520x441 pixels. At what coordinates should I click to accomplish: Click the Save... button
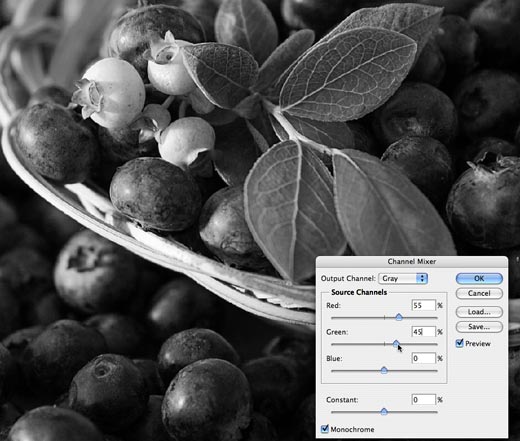point(479,327)
